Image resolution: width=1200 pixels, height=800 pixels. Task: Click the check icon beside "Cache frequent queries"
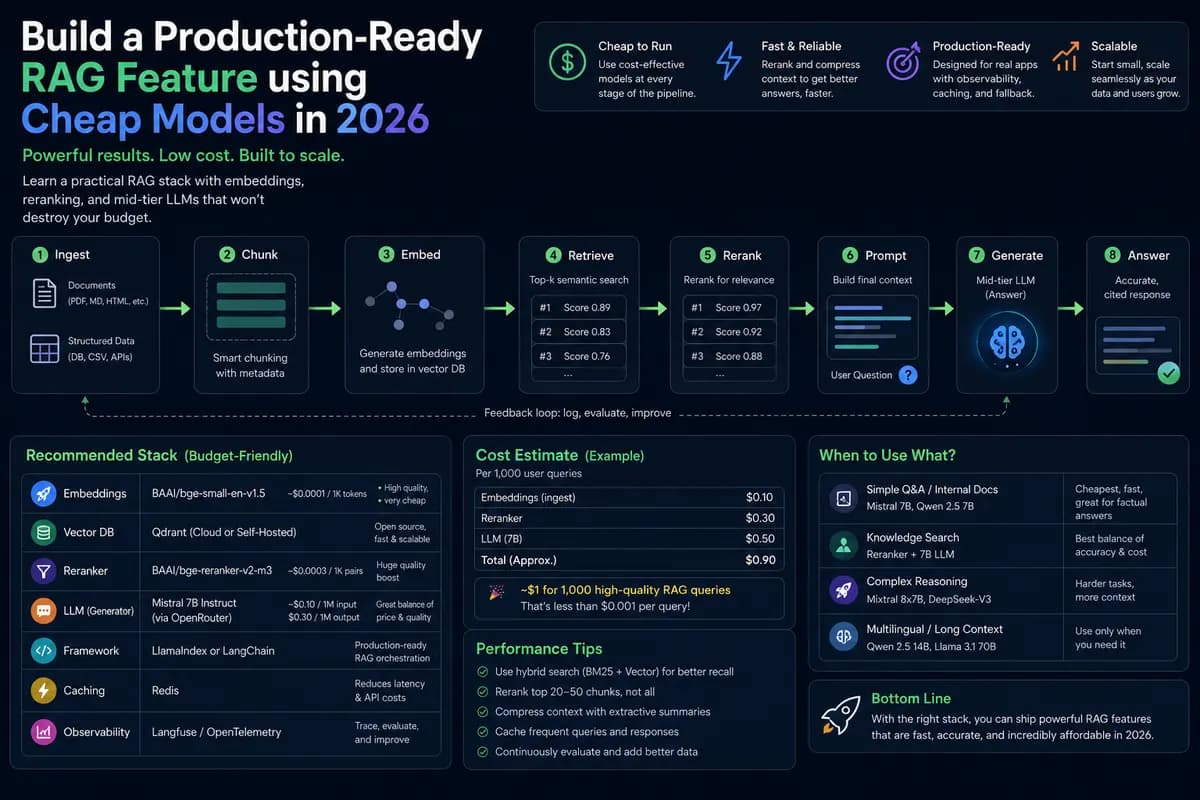click(483, 731)
